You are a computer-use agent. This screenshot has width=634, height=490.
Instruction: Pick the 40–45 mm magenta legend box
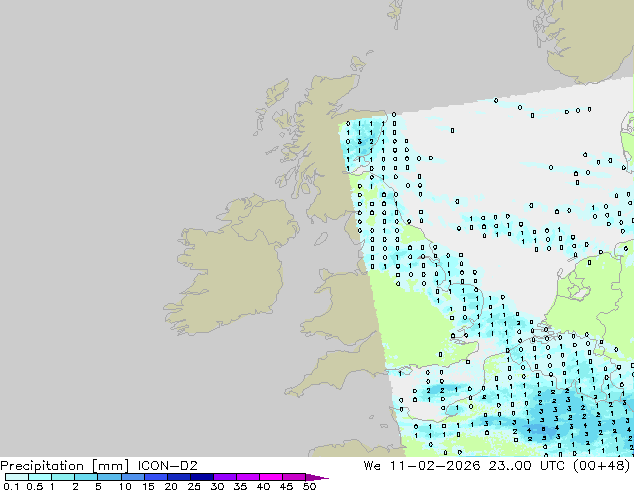(271, 477)
